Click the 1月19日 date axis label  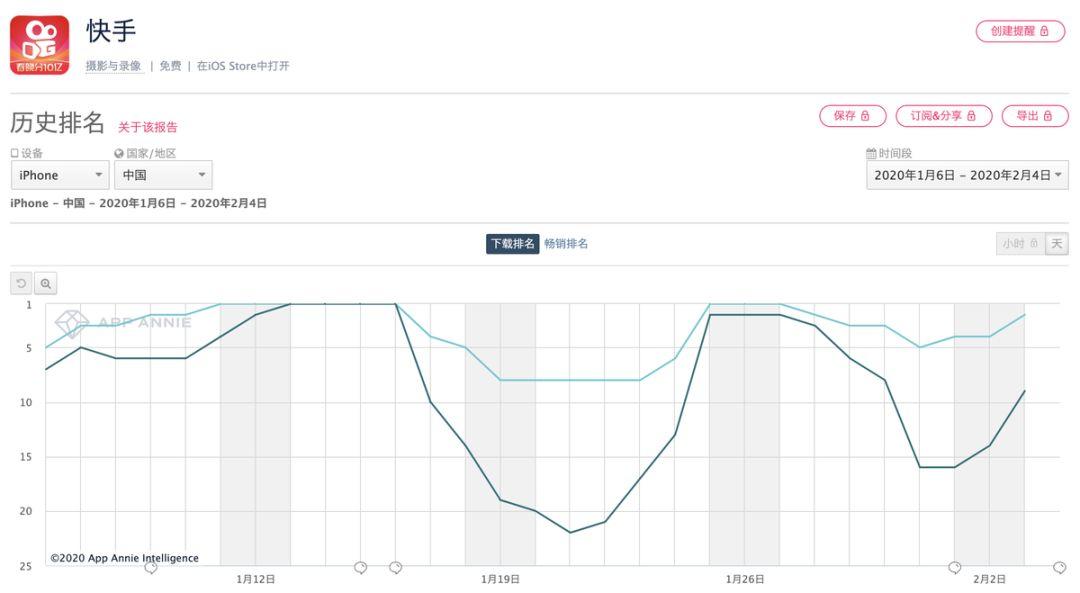tap(500, 579)
